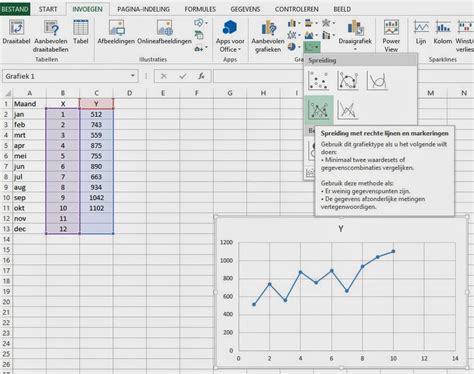Insert a Tabel
The width and height of the screenshot is (474, 374).
(x=81, y=32)
